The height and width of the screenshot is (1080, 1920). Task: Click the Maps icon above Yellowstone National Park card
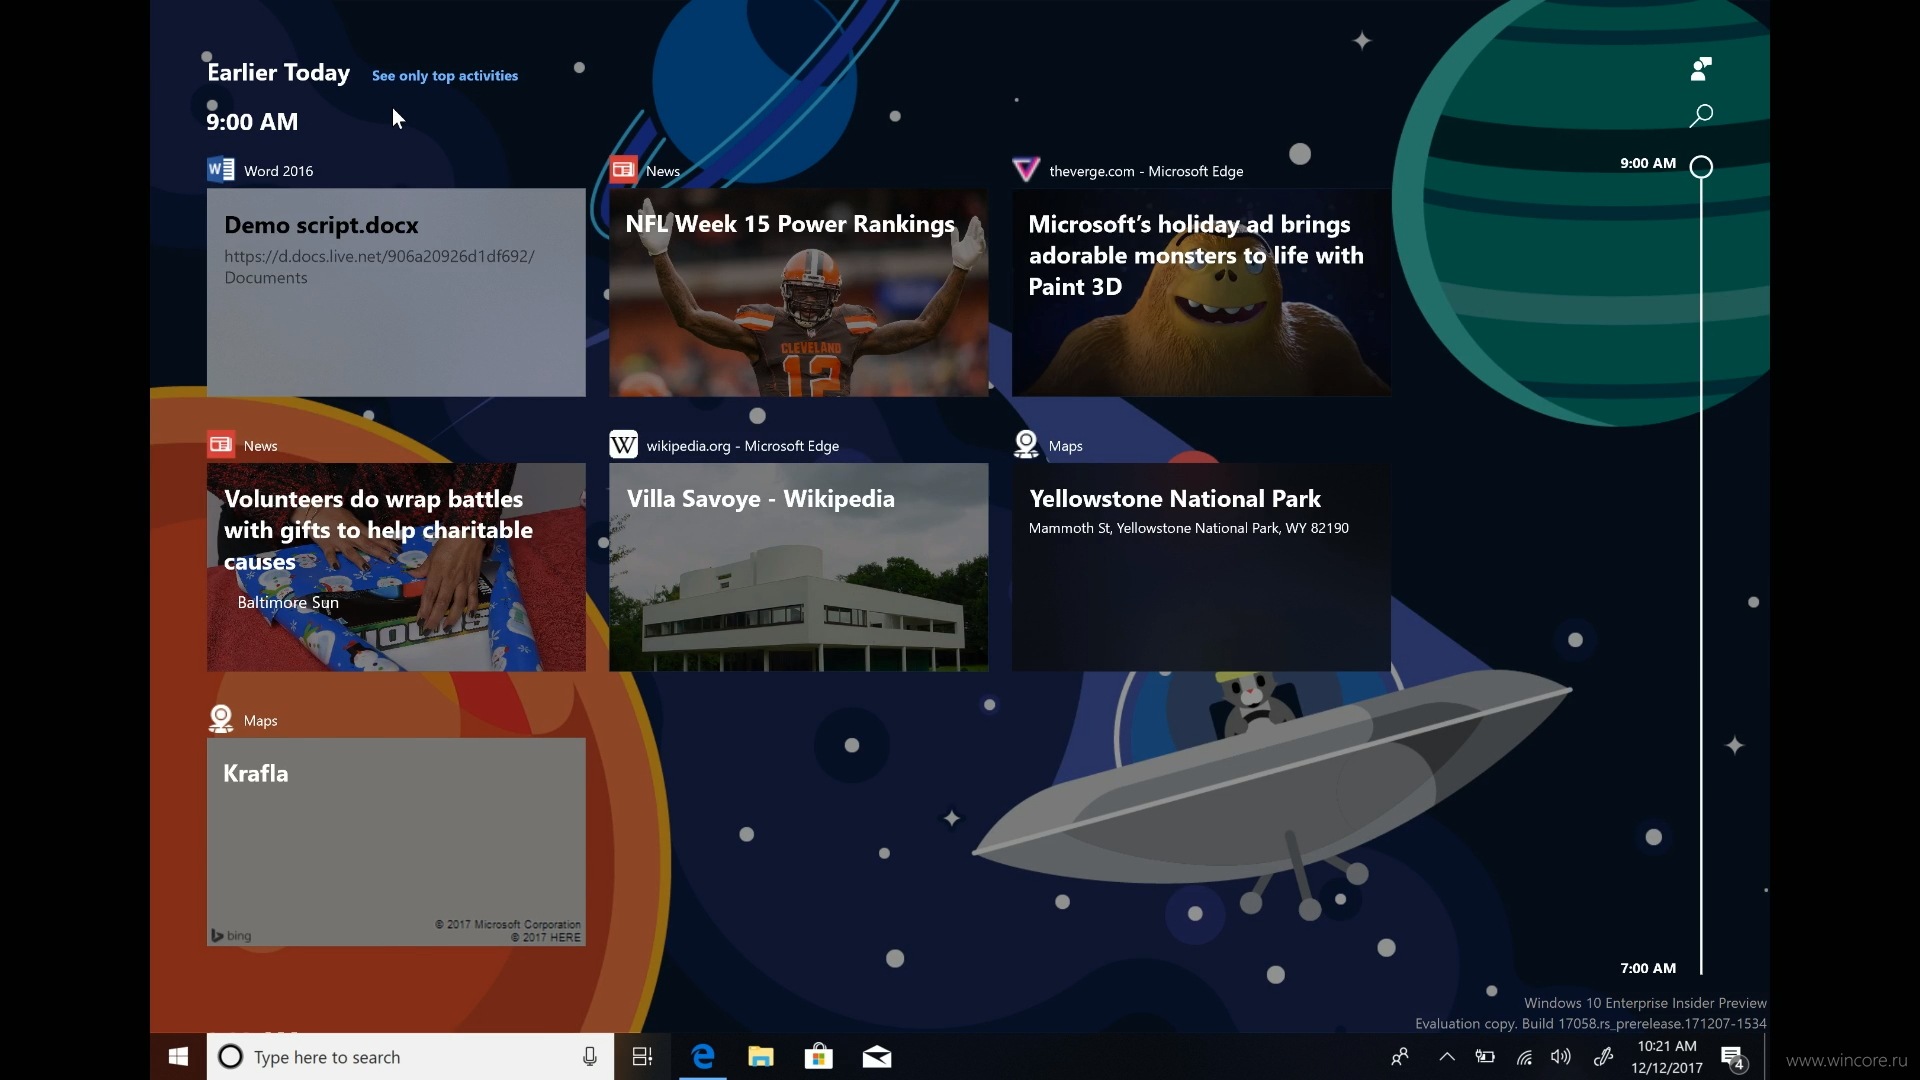pos(1026,444)
